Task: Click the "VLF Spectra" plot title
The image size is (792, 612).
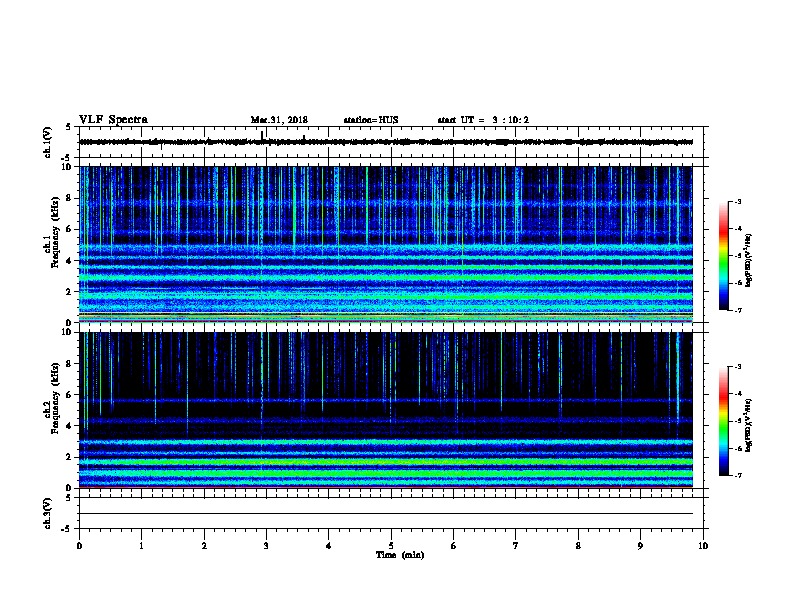Action: click(x=113, y=120)
